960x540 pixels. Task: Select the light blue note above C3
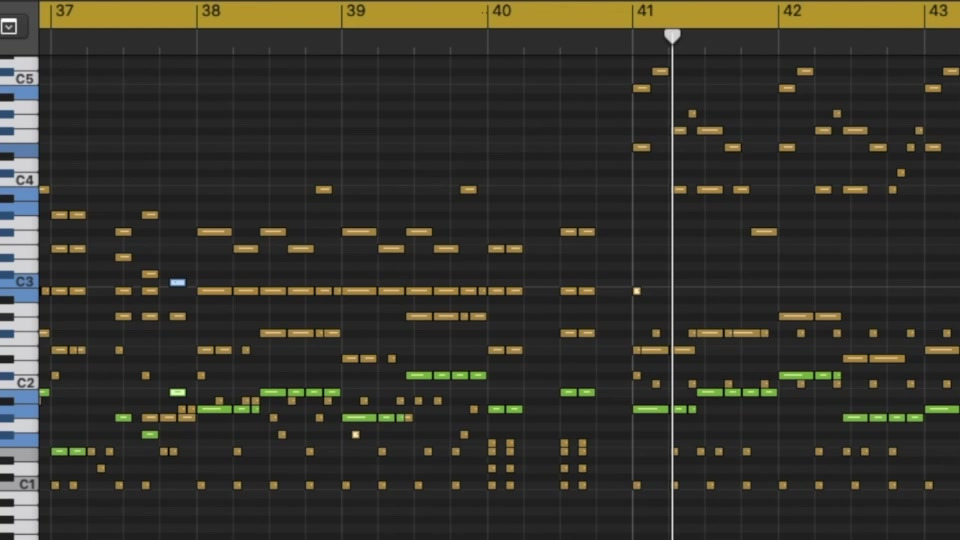click(x=178, y=282)
